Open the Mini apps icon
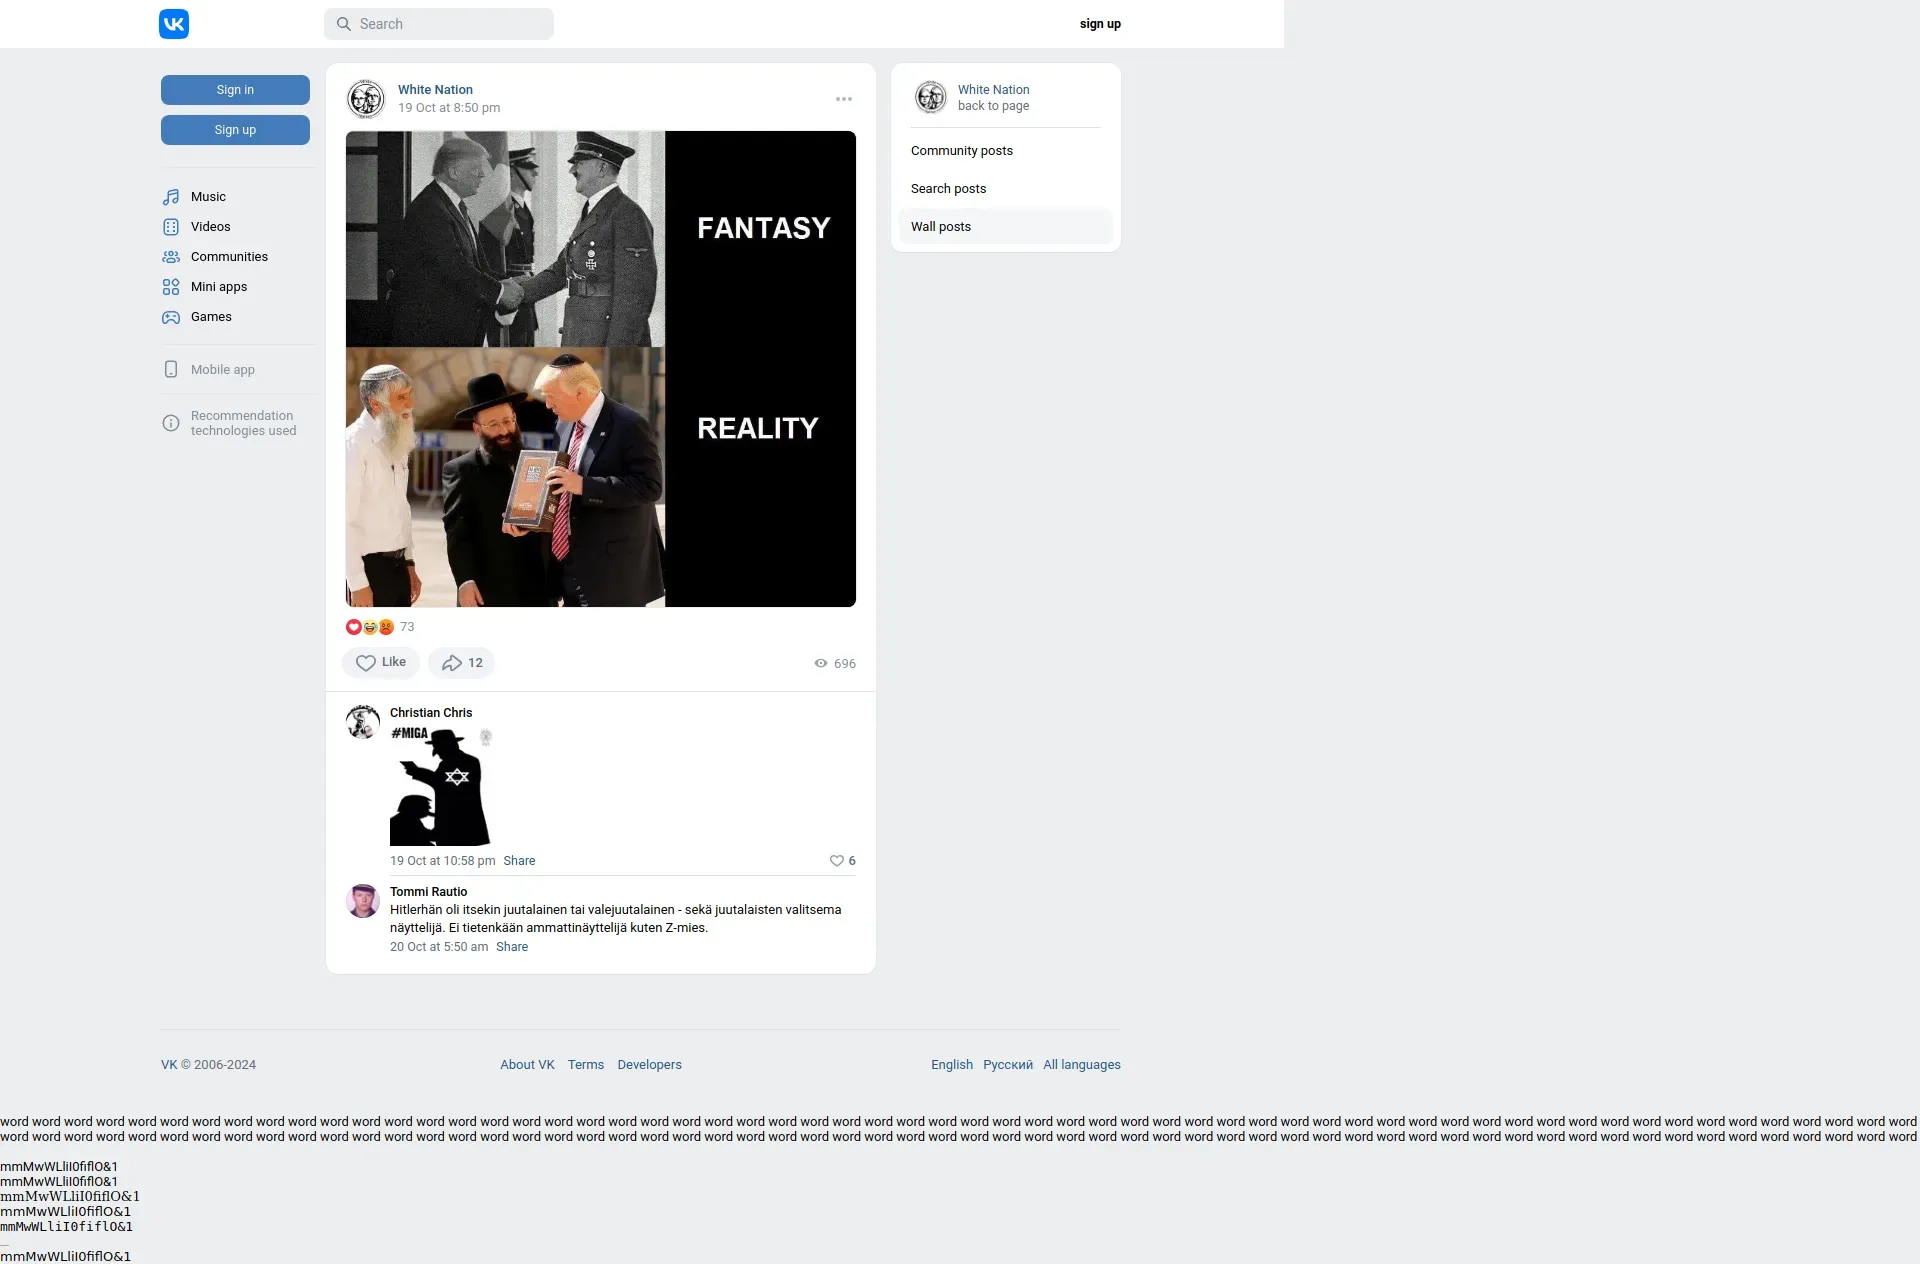1920x1264 pixels. [x=171, y=287]
